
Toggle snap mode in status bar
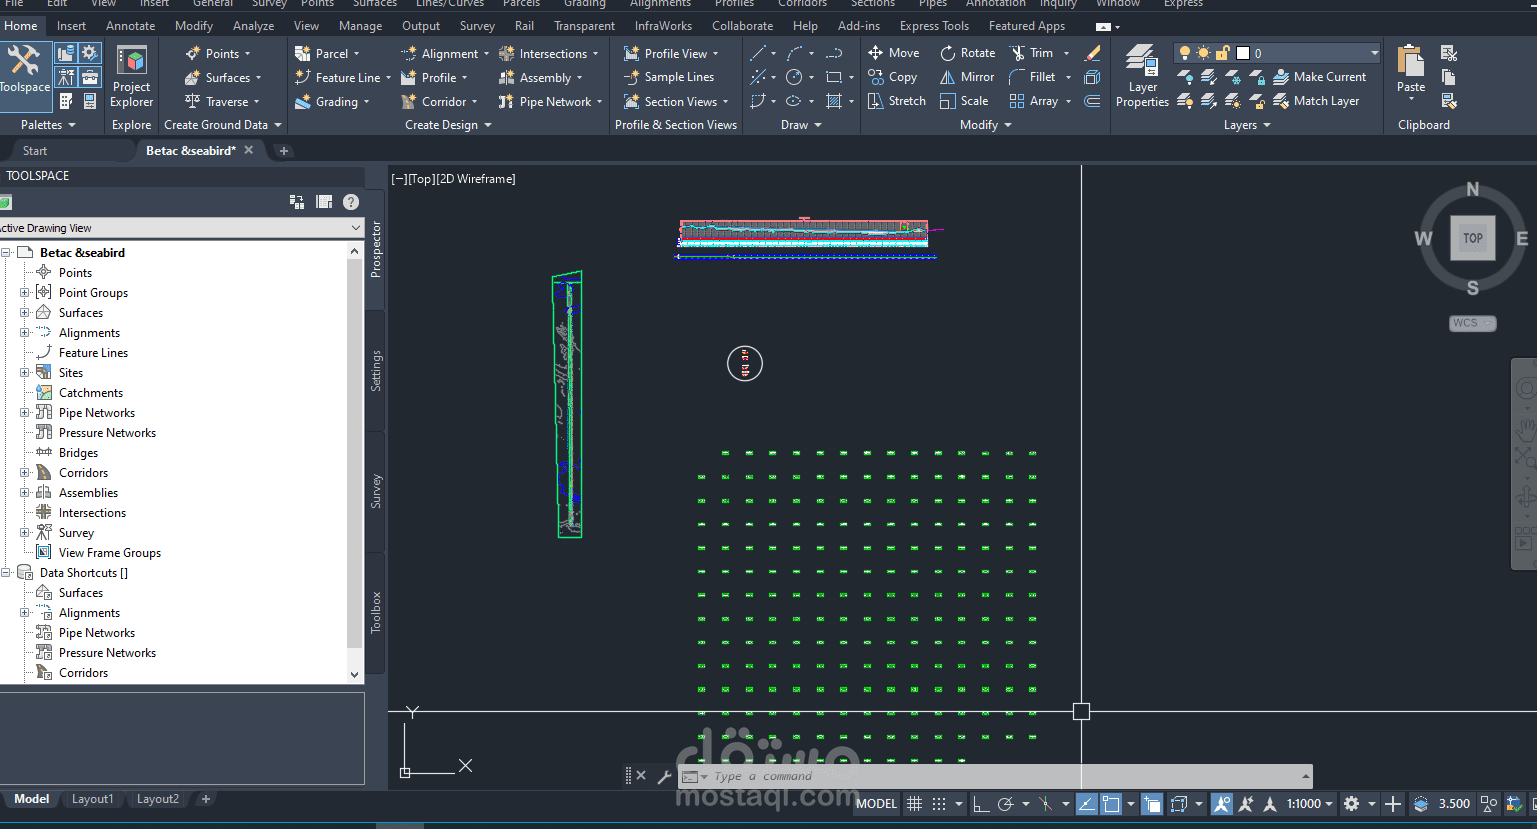coord(939,804)
